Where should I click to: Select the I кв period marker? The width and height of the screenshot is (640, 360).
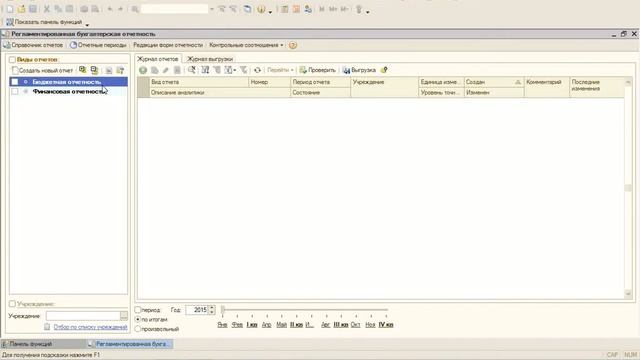(252, 325)
